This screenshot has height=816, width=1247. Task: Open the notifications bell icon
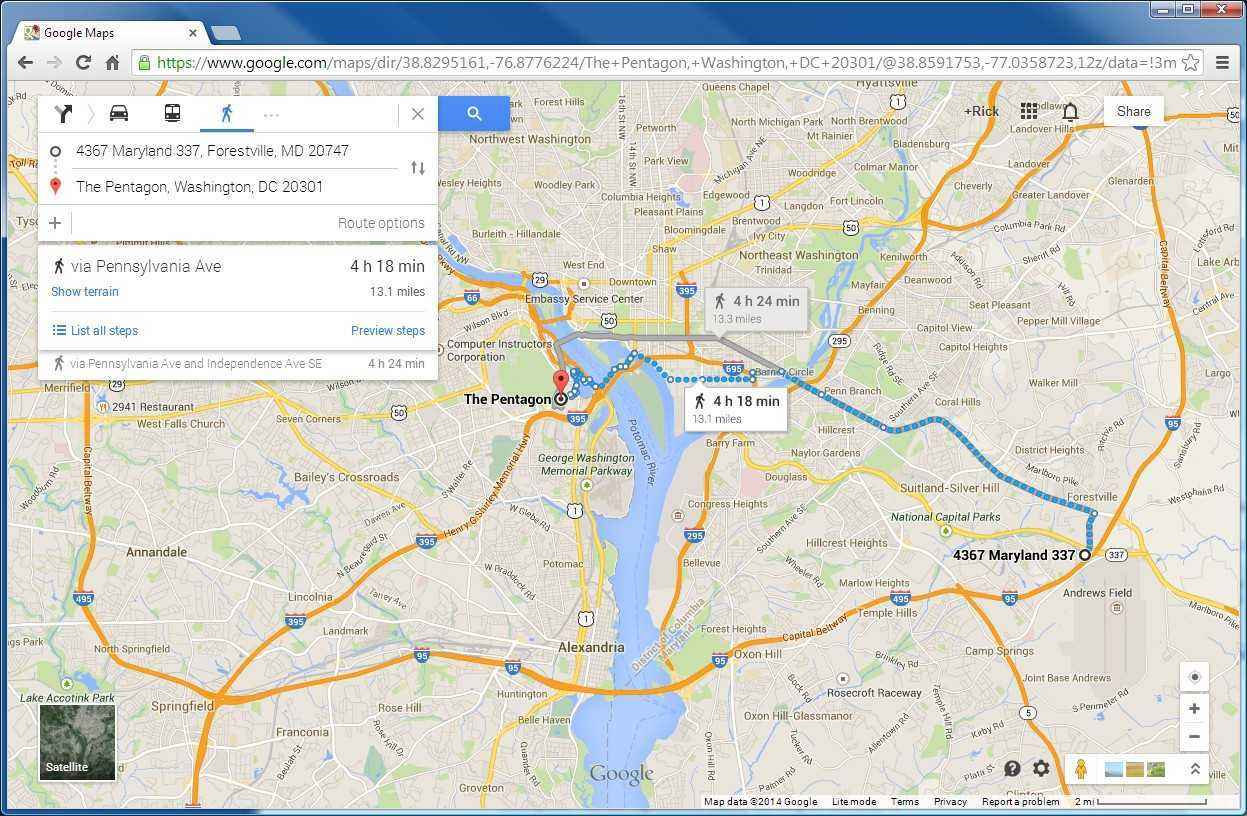point(1070,111)
